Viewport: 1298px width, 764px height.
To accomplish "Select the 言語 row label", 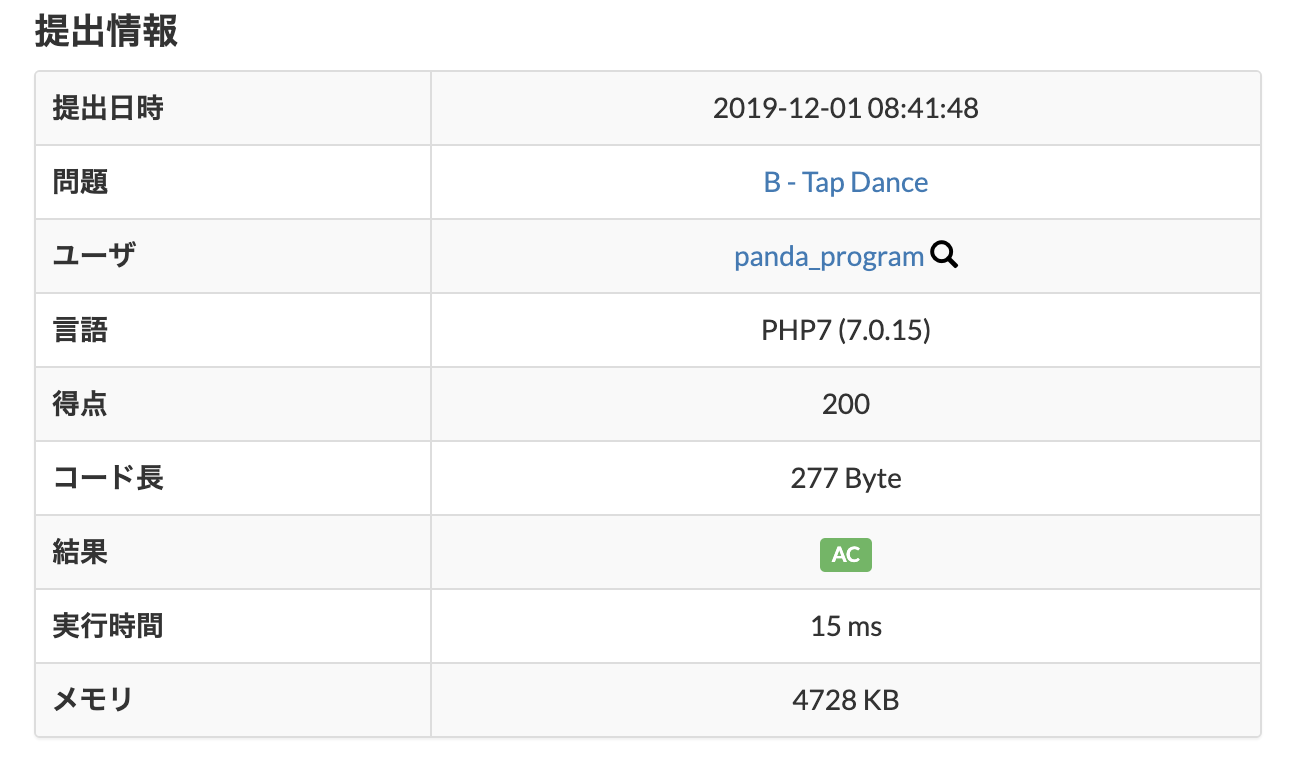I will click(x=80, y=330).
